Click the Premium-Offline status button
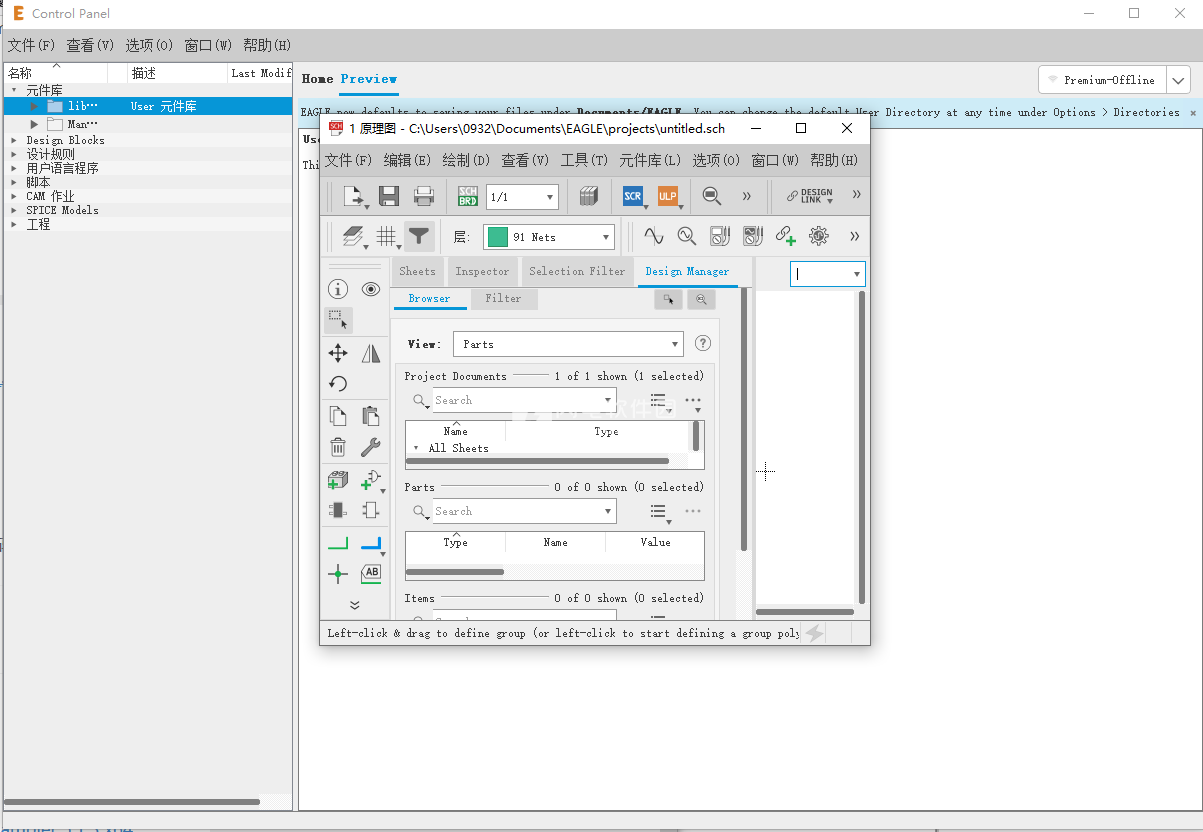Image resolution: width=1203 pixels, height=832 pixels. pos(1101,80)
